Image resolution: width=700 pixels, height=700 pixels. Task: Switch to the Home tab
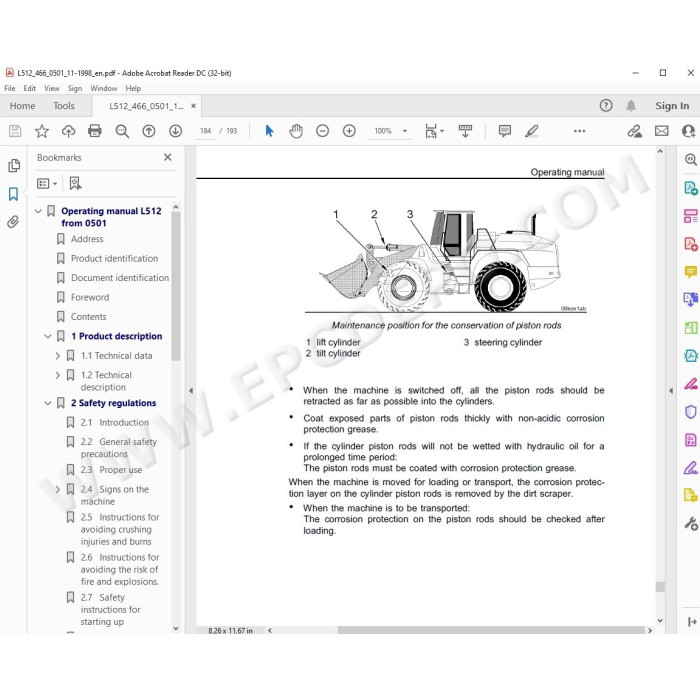click(x=22, y=106)
